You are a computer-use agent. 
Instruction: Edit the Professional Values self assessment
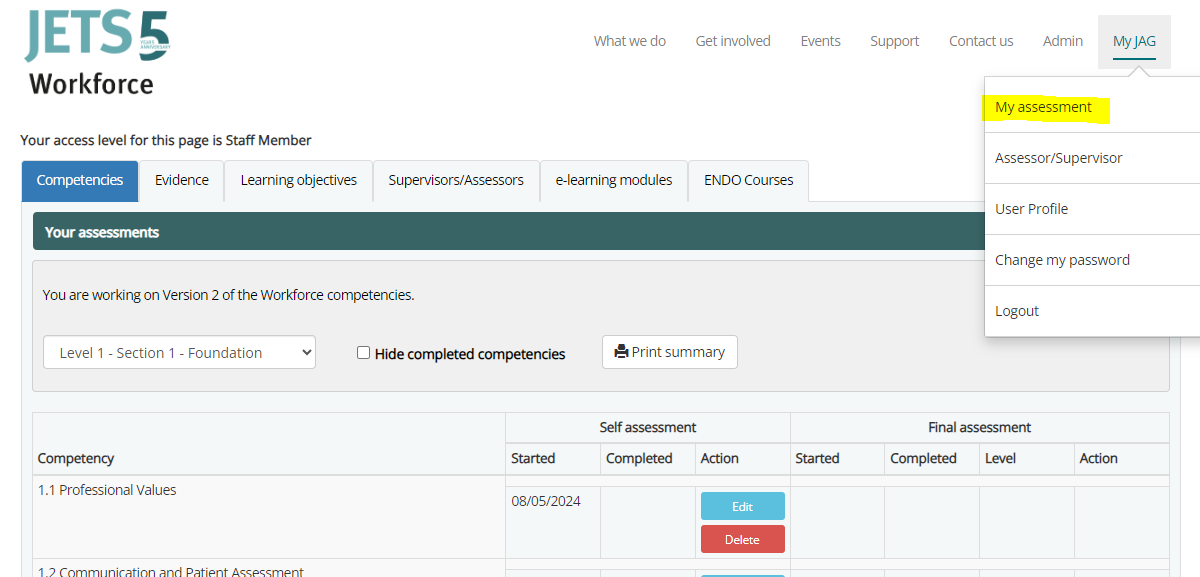coord(742,506)
